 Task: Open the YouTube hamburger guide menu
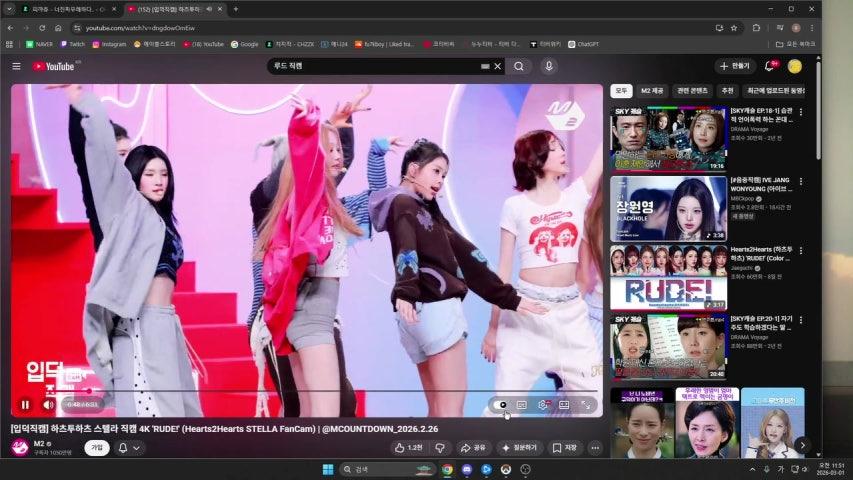pos(16,66)
